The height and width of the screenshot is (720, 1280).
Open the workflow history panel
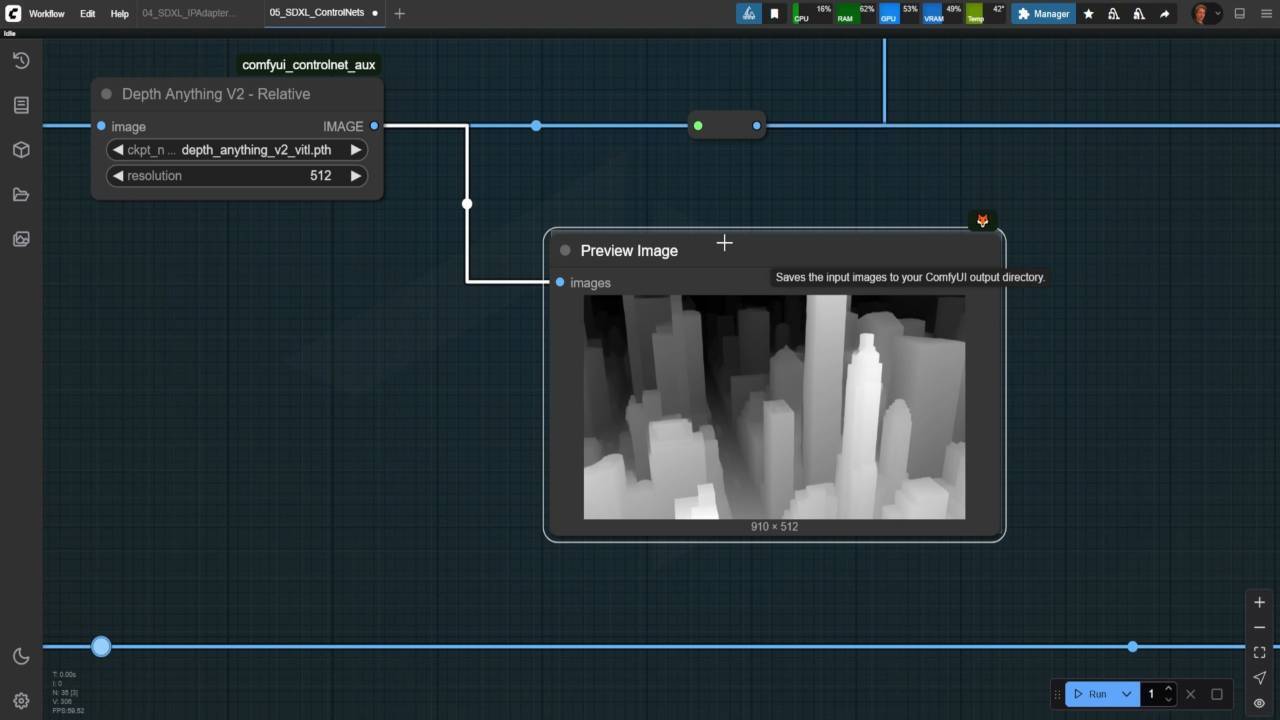(21, 61)
